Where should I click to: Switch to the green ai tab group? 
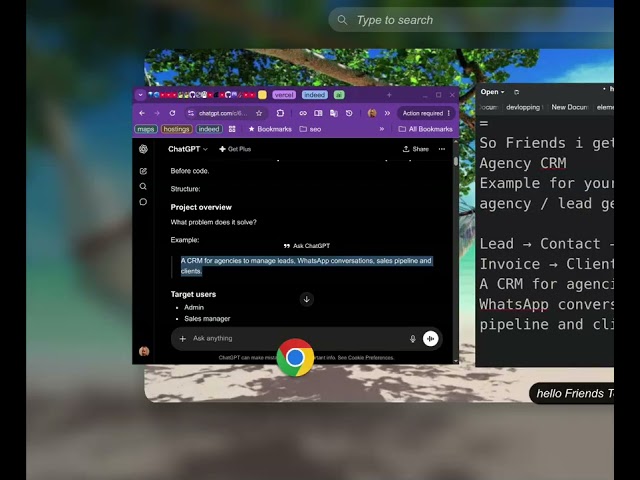(x=339, y=95)
